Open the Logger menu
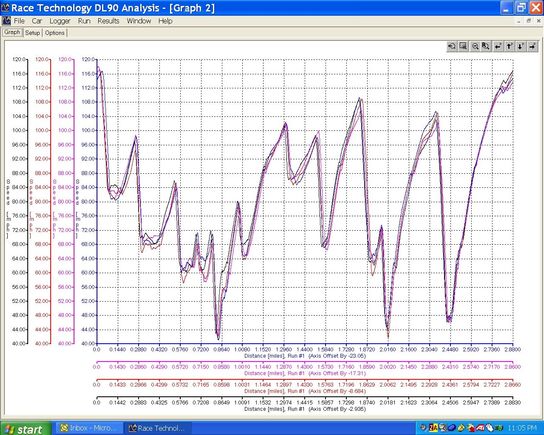 click(x=60, y=21)
